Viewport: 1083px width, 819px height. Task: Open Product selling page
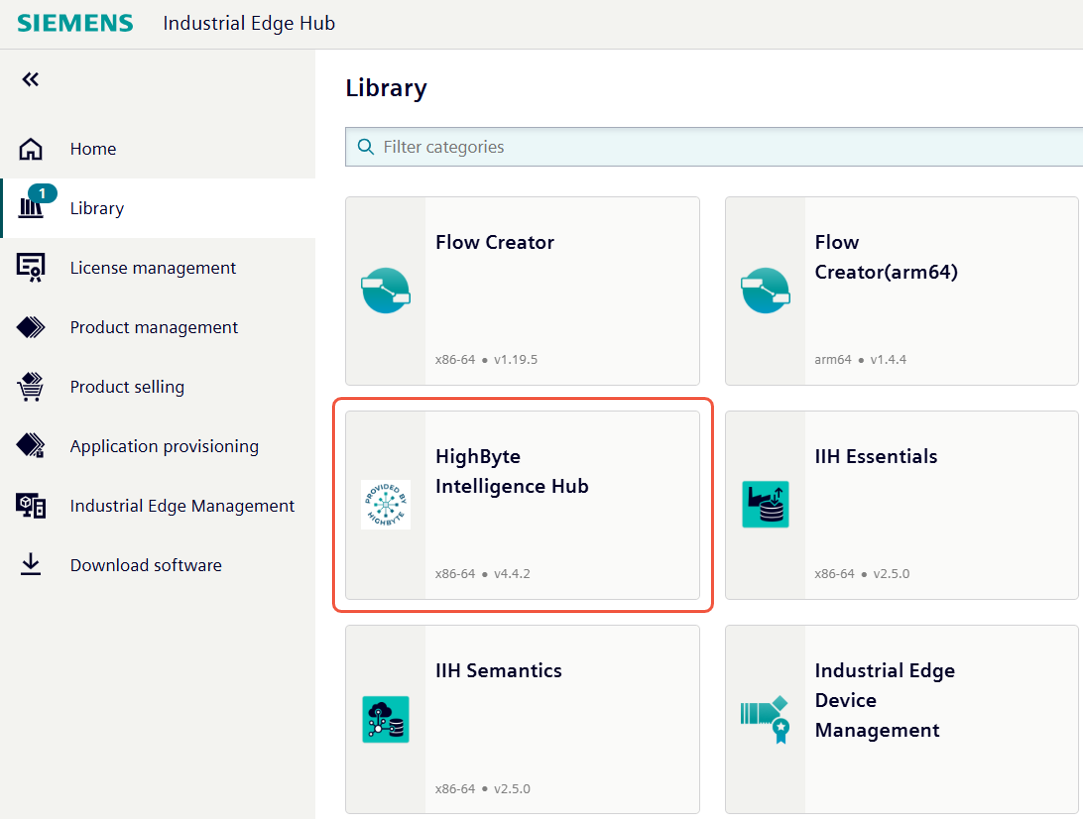(x=157, y=387)
